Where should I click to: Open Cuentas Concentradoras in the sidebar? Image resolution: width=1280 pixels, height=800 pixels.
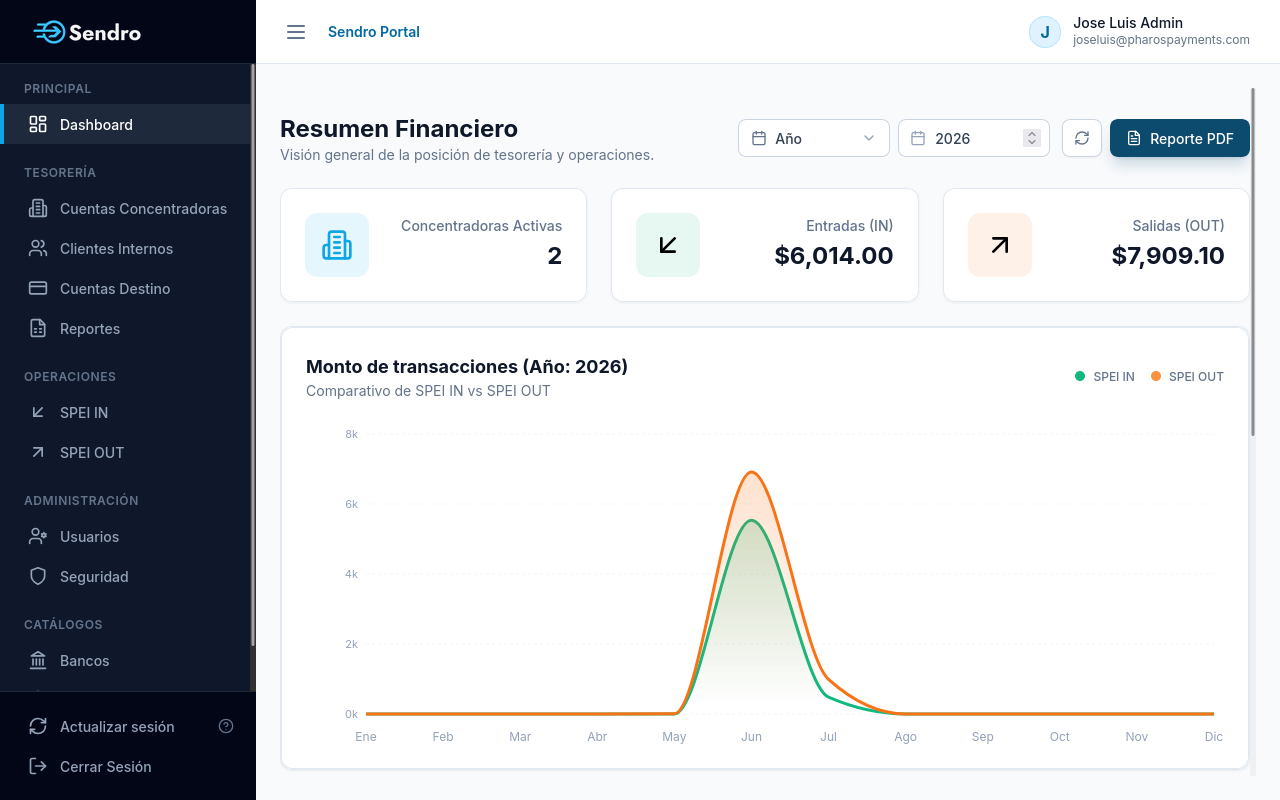click(x=126, y=209)
